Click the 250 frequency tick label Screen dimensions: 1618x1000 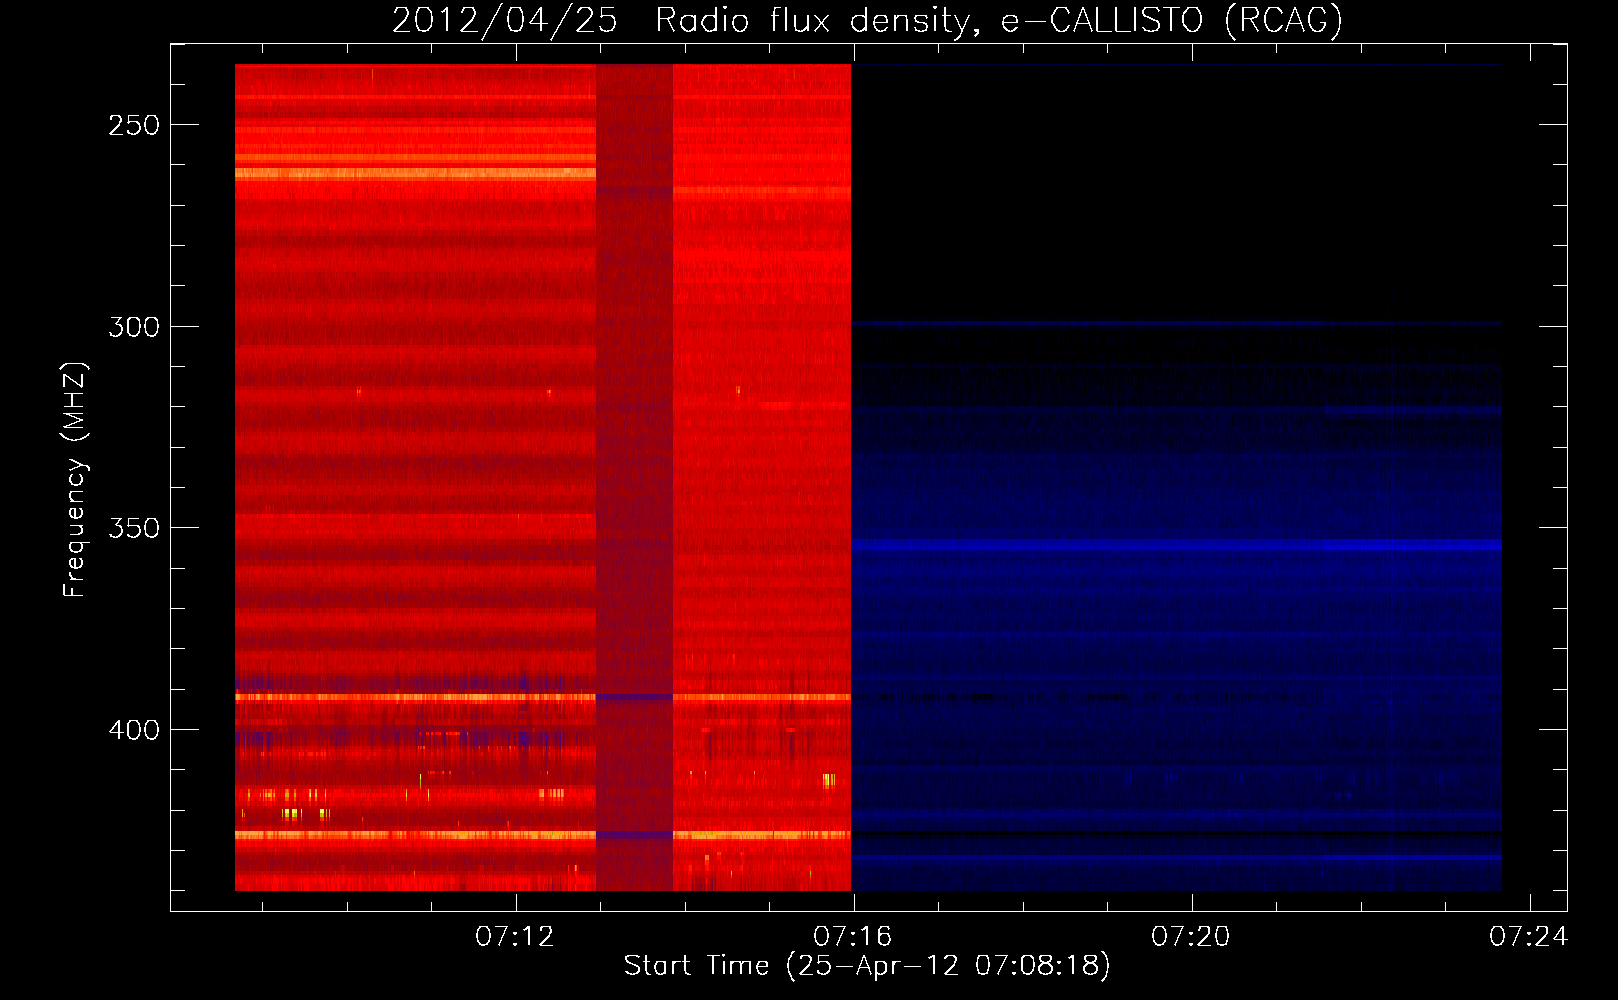[134, 125]
